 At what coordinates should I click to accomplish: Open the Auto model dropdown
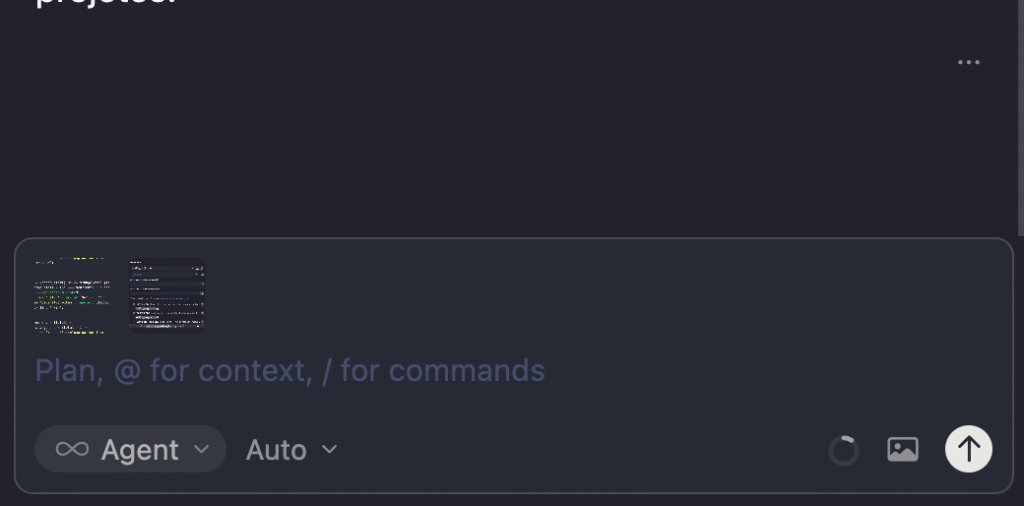click(x=276, y=450)
